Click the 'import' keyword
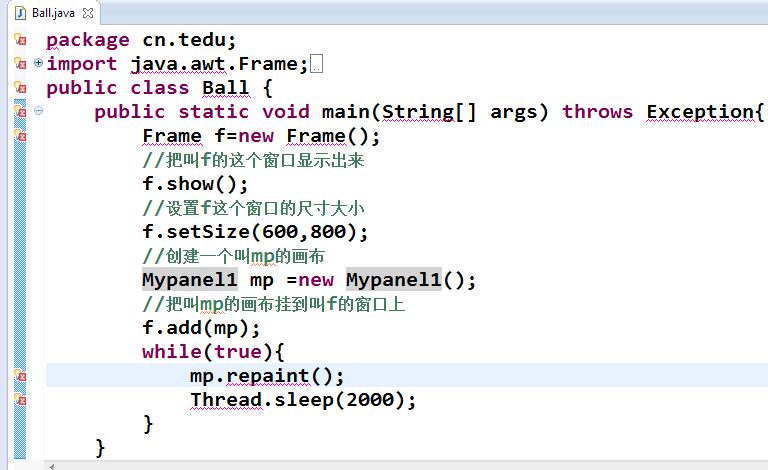The image size is (768, 470). 82,64
